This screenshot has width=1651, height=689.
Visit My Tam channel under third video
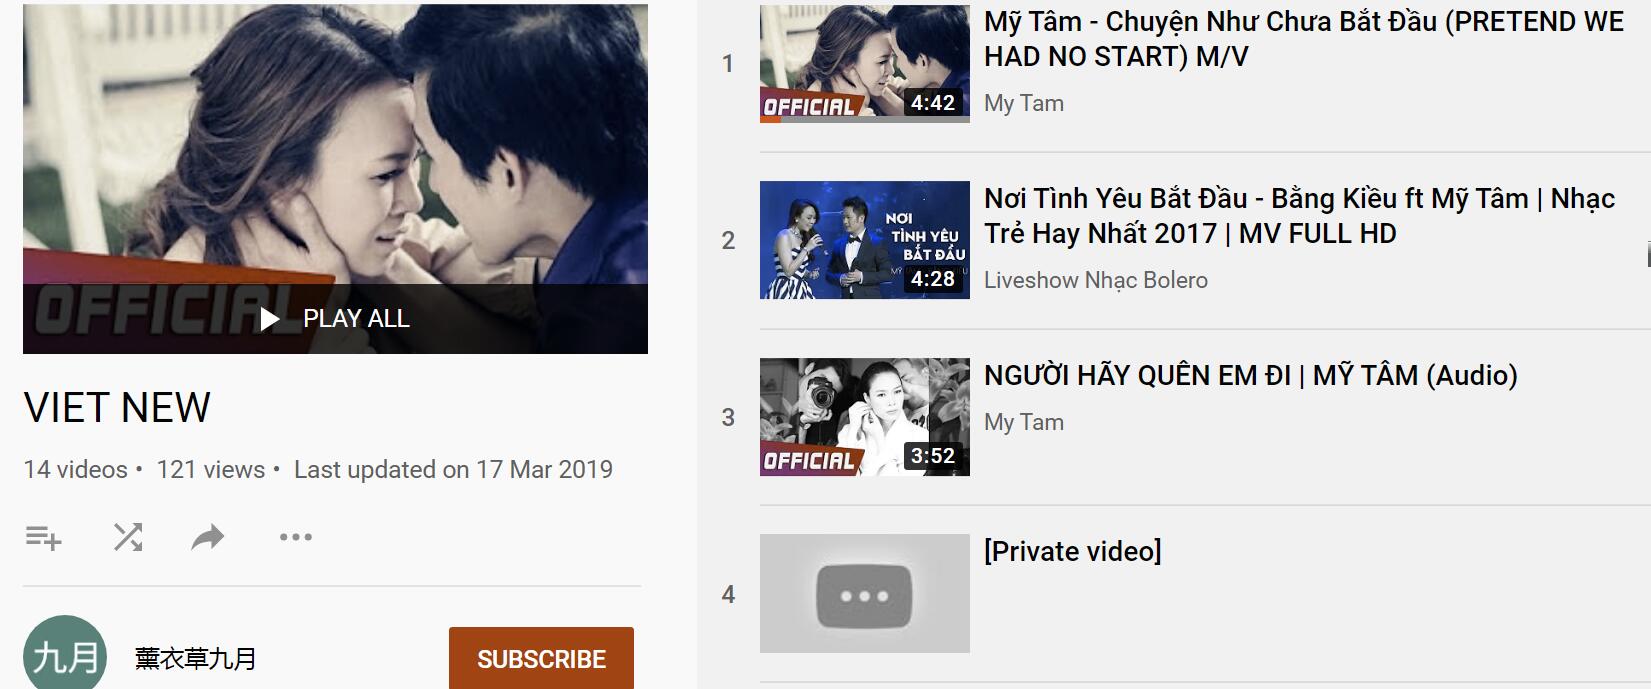coord(1024,422)
